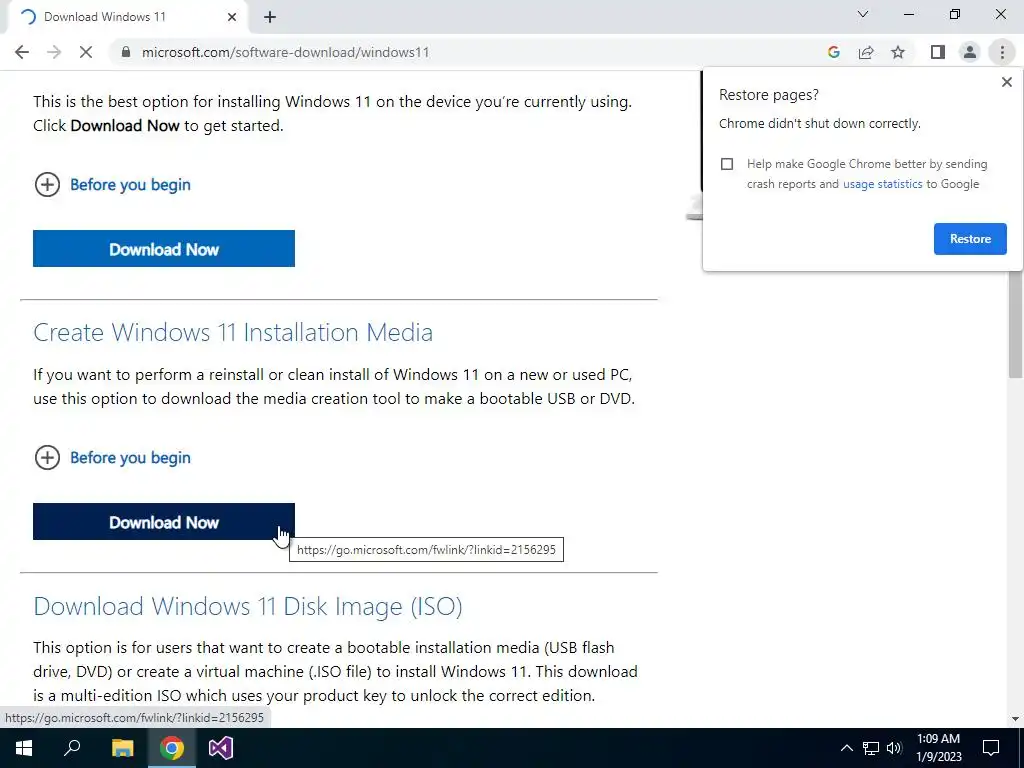
Task: Show hidden system tray icons
Action: [x=846, y=748]
